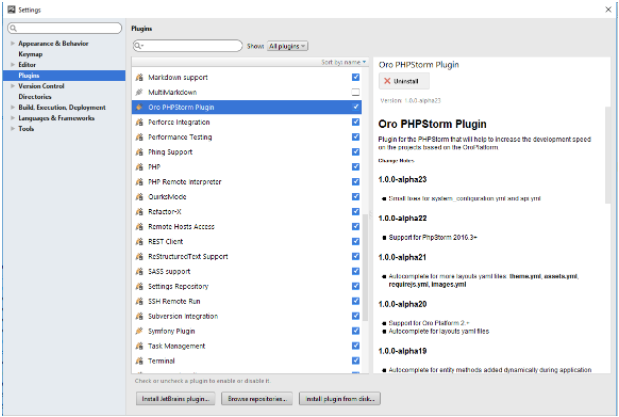Focus the settings sidebar search field
The height and width of the screenshot is (417, 619).
[65, 28]
